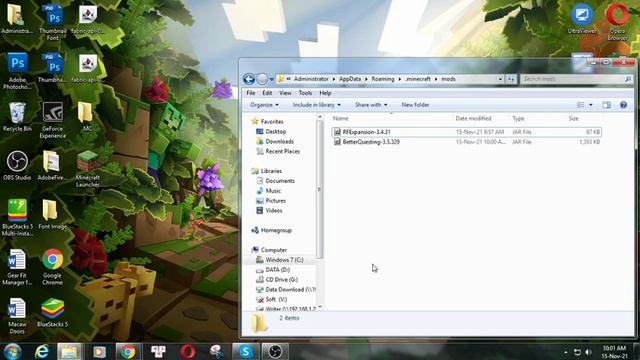Switch to OBS Studio taskbar button
Viewport: 640px width, 360px height.
coord(275,351)
